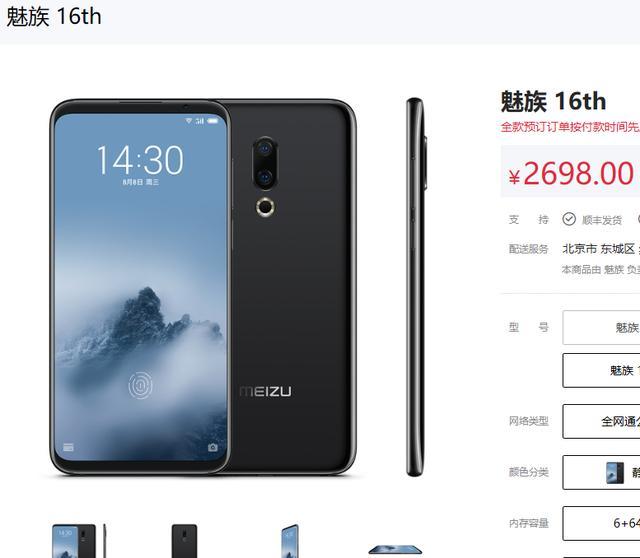This screenshot has height=558, width=640.
Task: Click the 魅族 seller link in delivery note
Action: pyautogui.click(x=614, y=270)
